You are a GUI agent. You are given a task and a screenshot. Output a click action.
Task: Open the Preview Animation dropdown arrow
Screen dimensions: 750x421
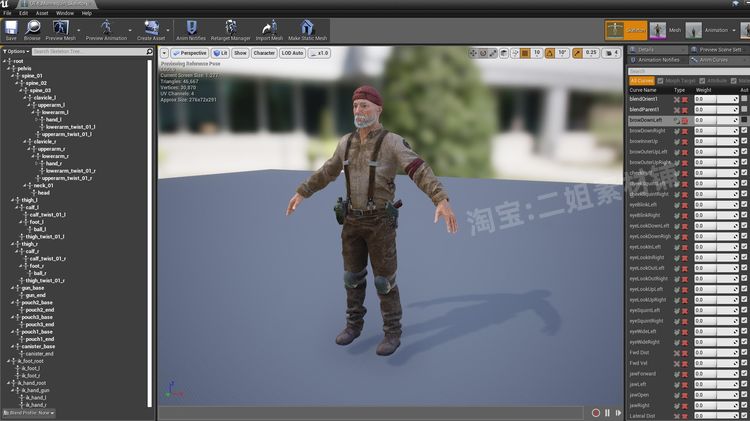tap(130, 30)
